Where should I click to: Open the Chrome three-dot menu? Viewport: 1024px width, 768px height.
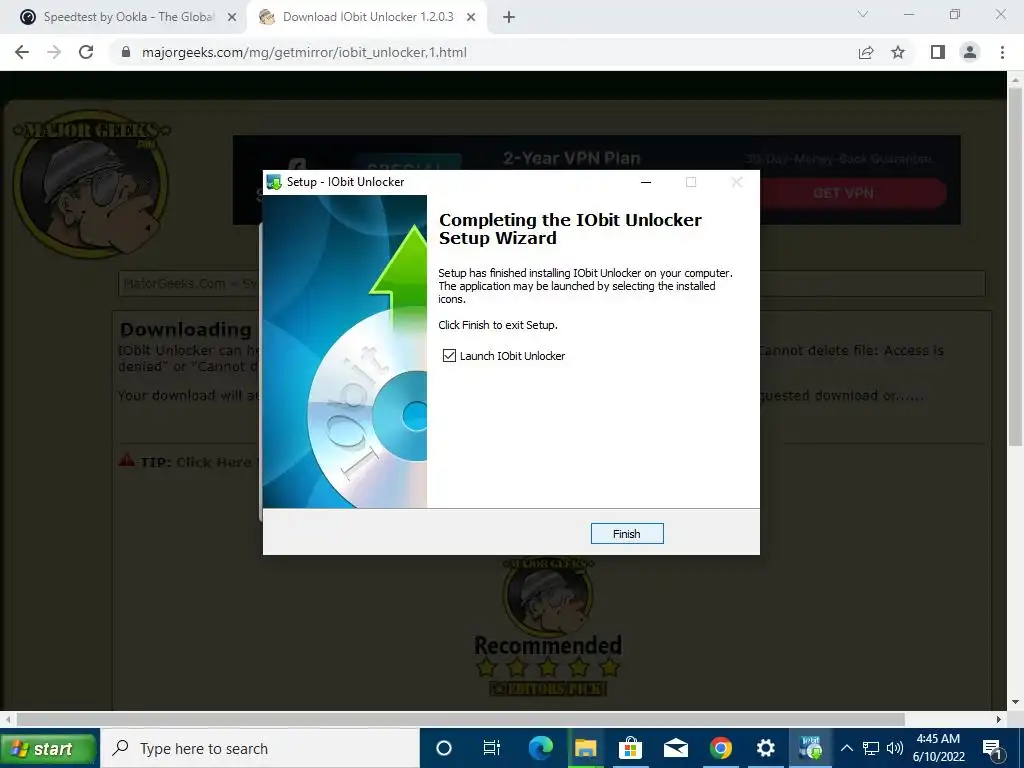1002,52
